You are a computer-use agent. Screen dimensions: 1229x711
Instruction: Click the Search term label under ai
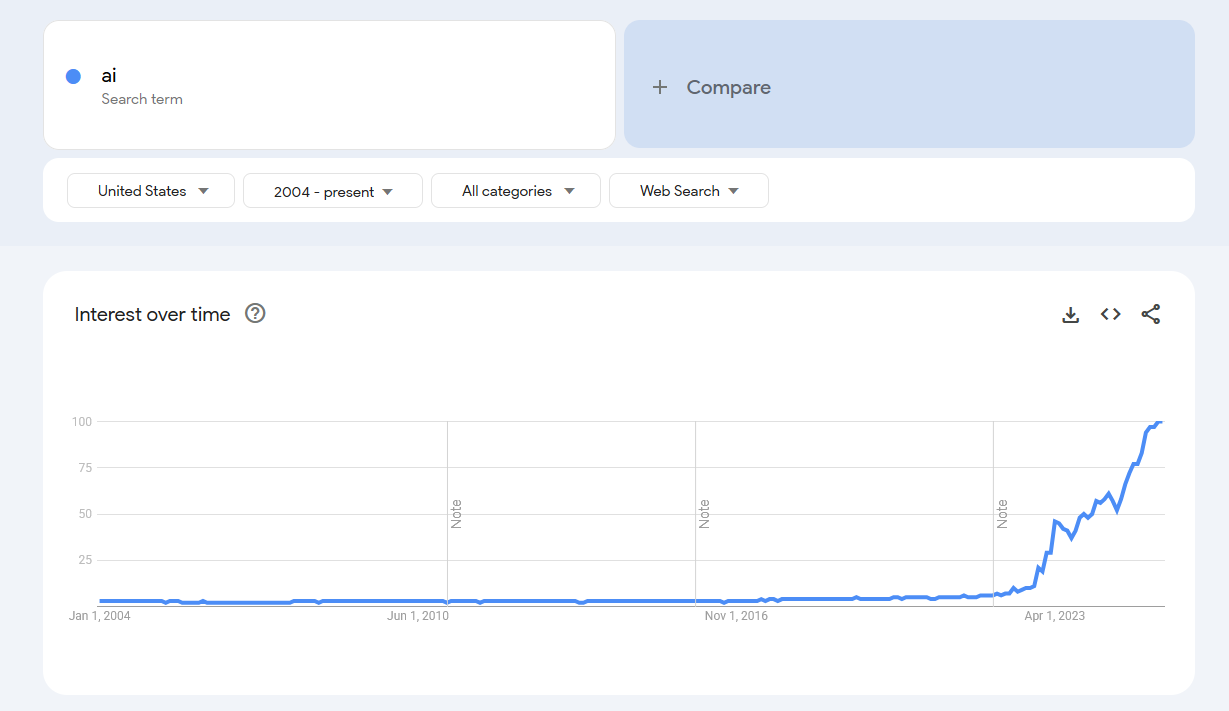point(142,99)
